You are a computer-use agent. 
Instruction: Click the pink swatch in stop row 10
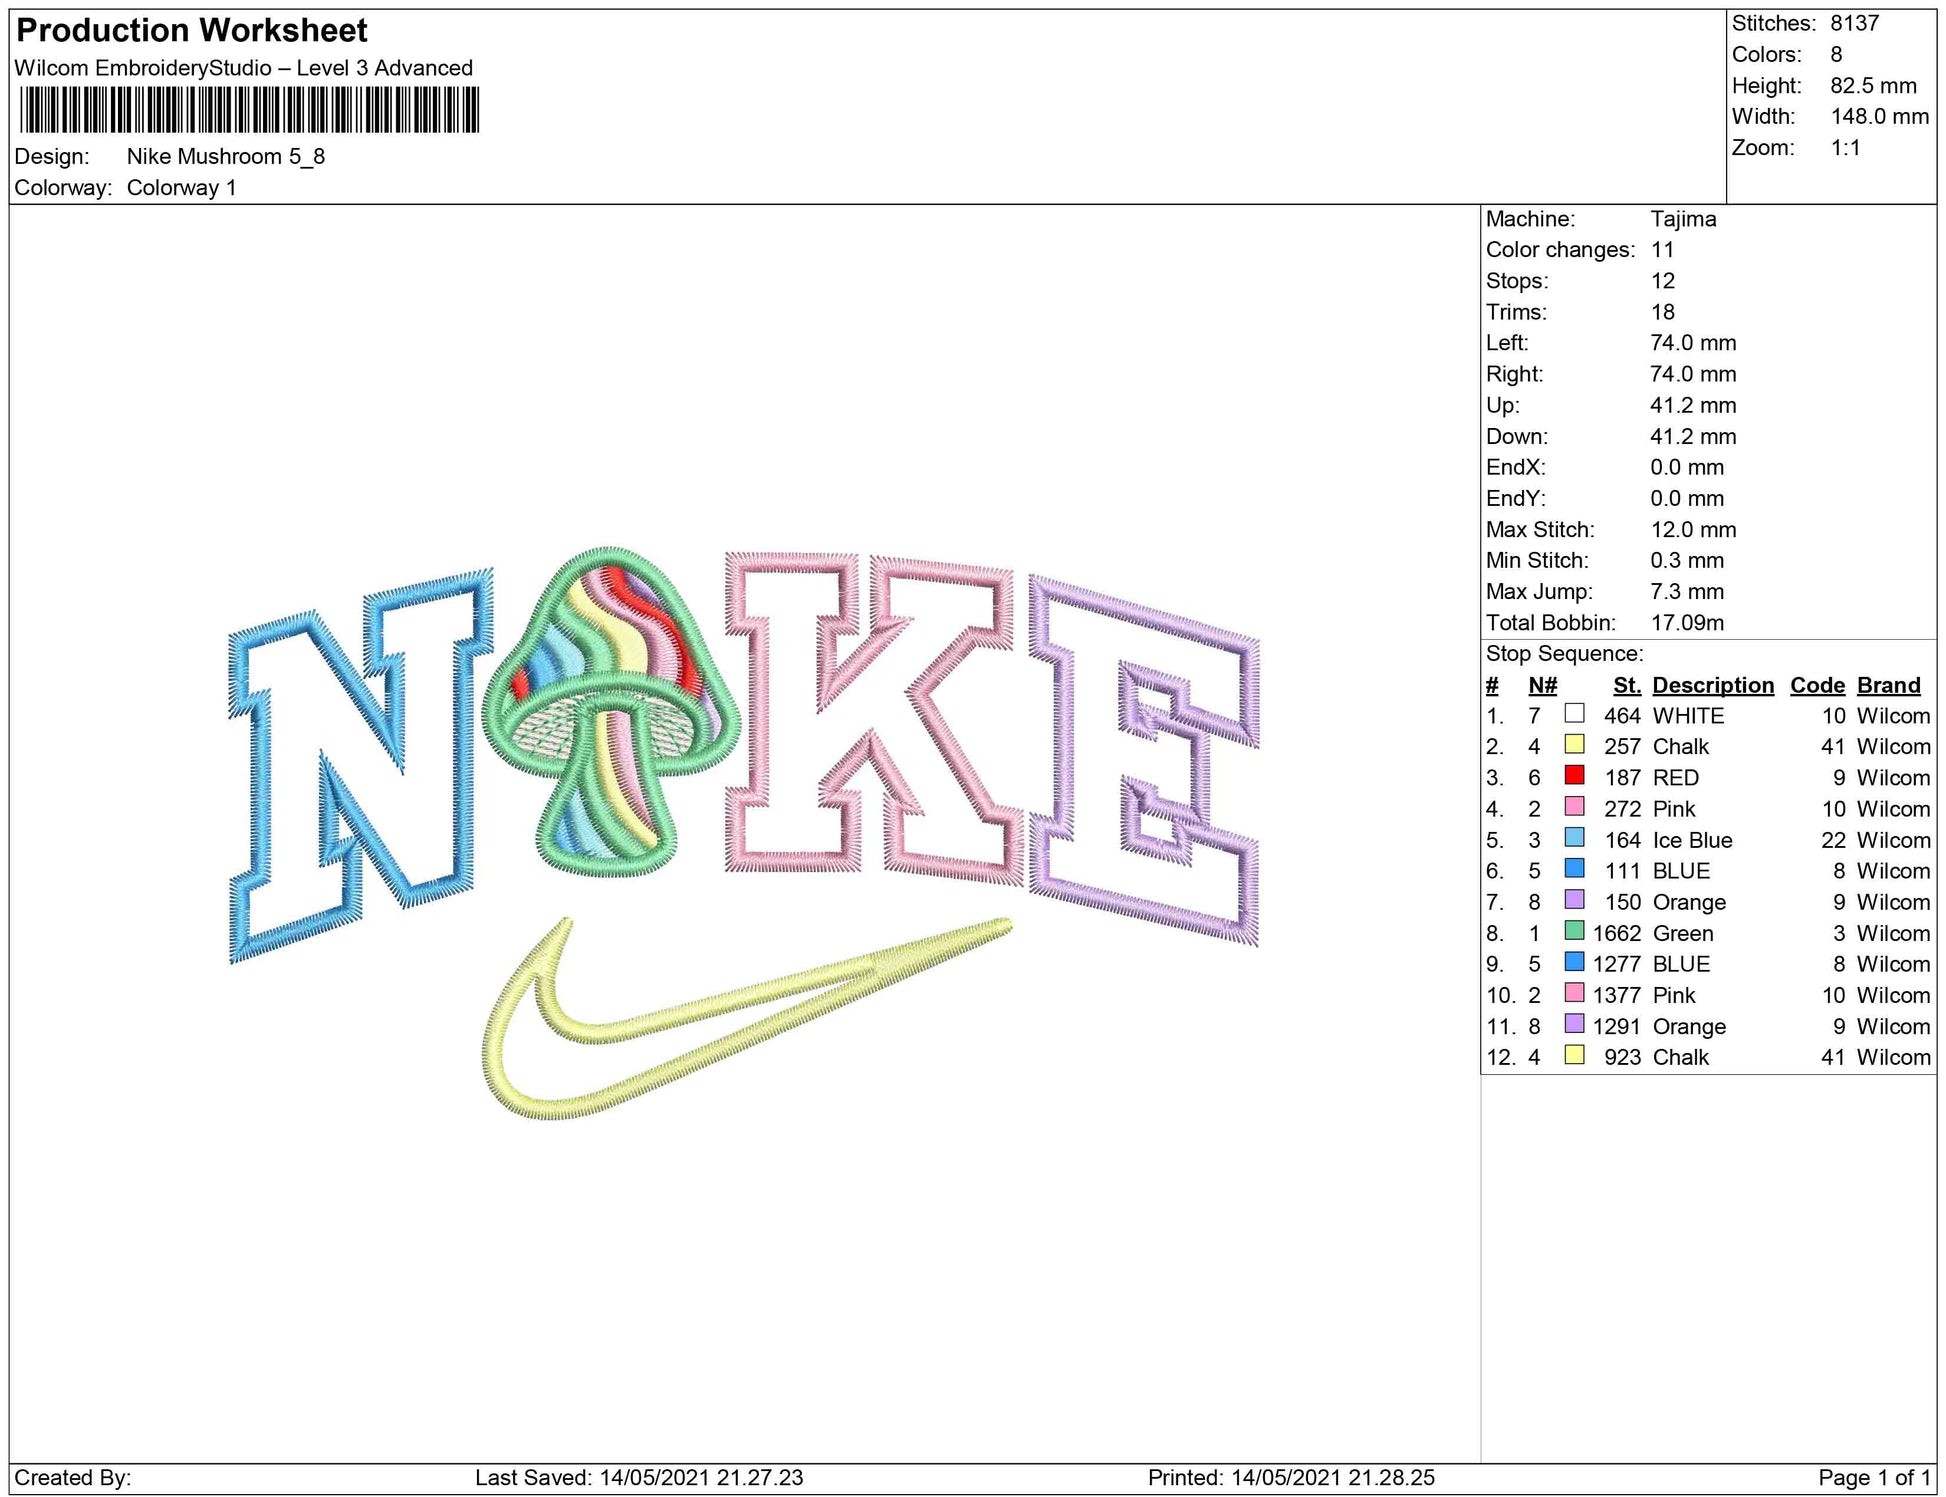tap(1574, 993)
